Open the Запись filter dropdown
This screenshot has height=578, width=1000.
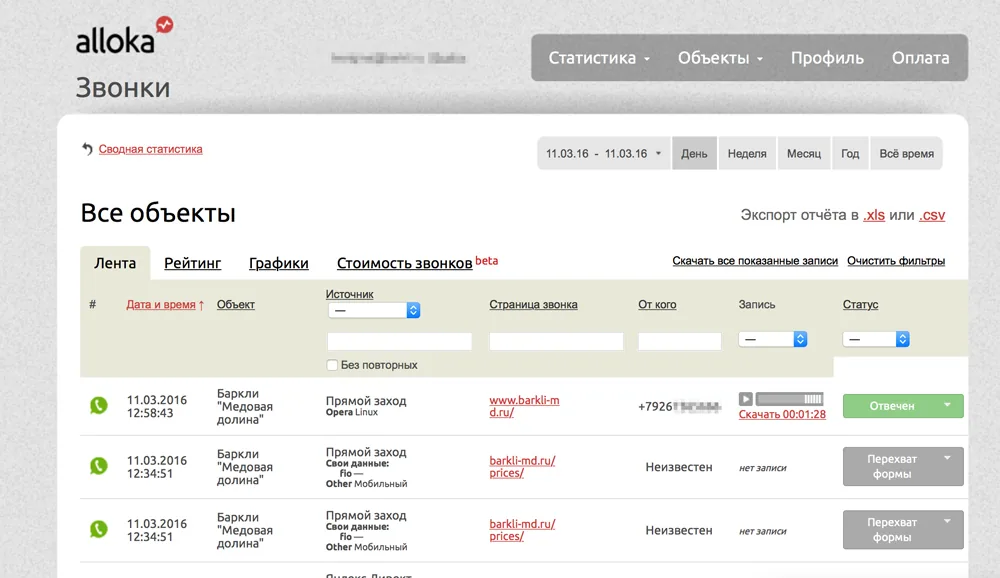(x=773, y=339)
